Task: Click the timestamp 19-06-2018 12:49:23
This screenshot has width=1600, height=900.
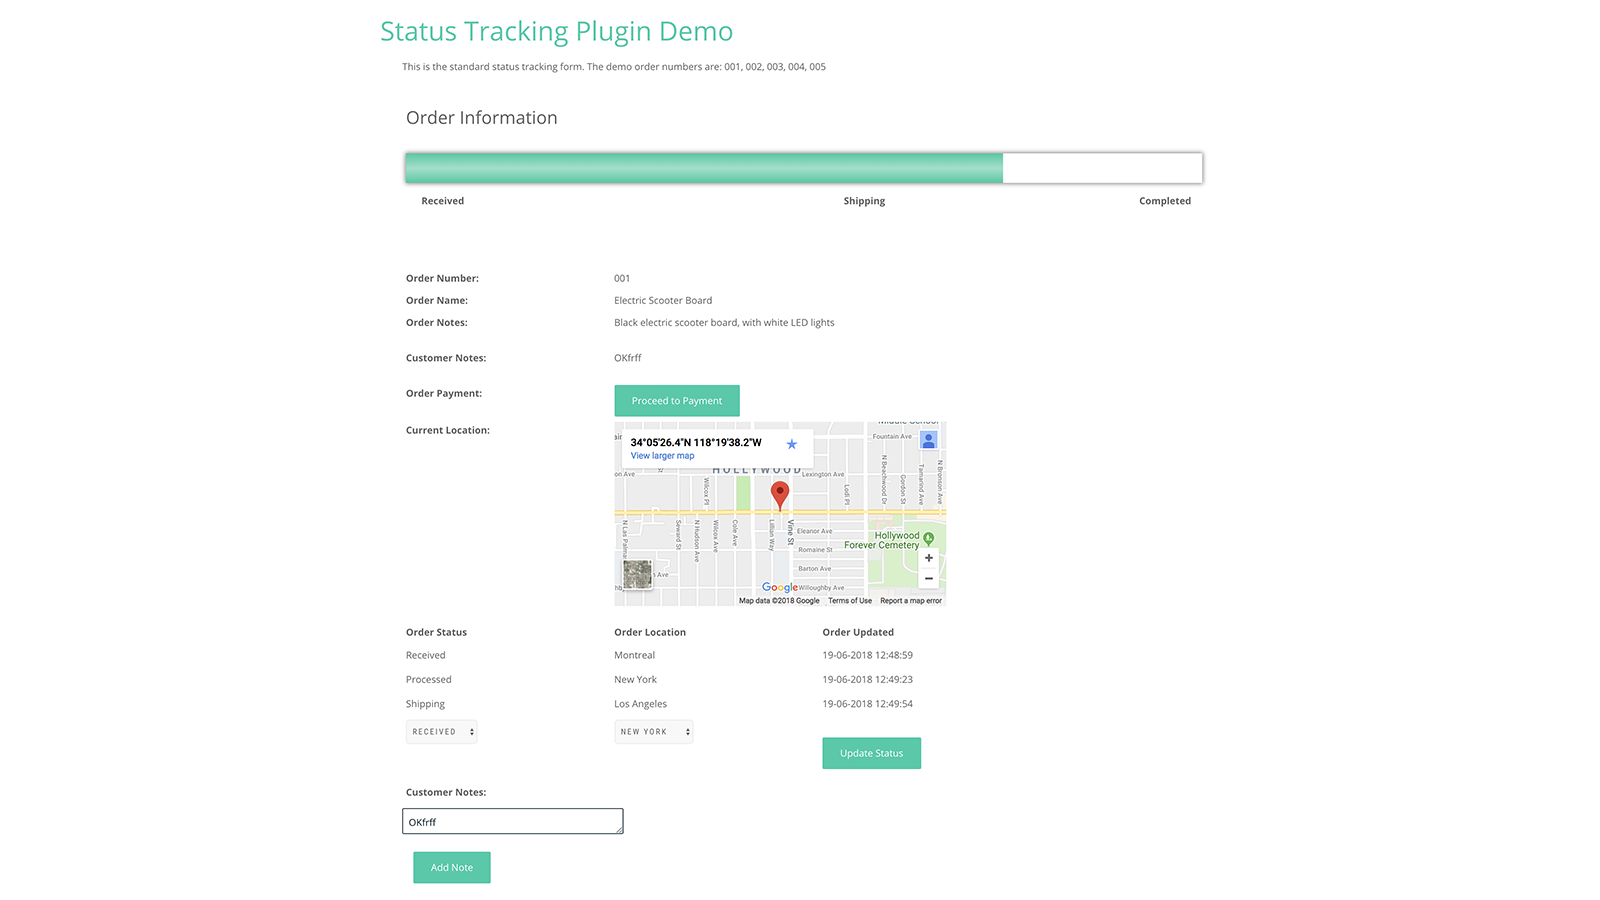Action: (x=868, y=679)
